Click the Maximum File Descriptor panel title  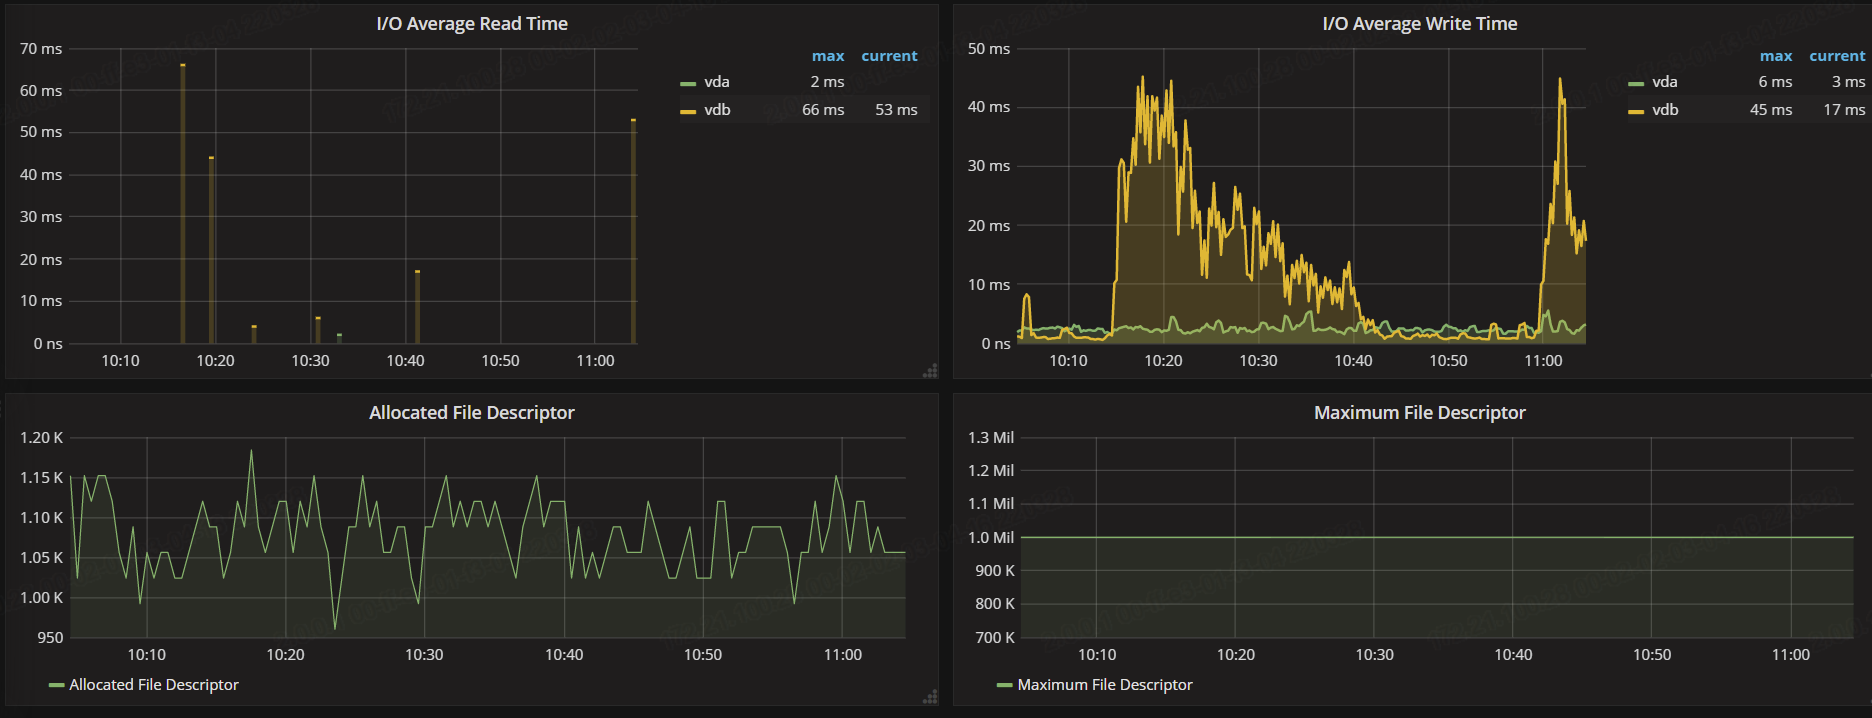click(x=1419, y=413)
